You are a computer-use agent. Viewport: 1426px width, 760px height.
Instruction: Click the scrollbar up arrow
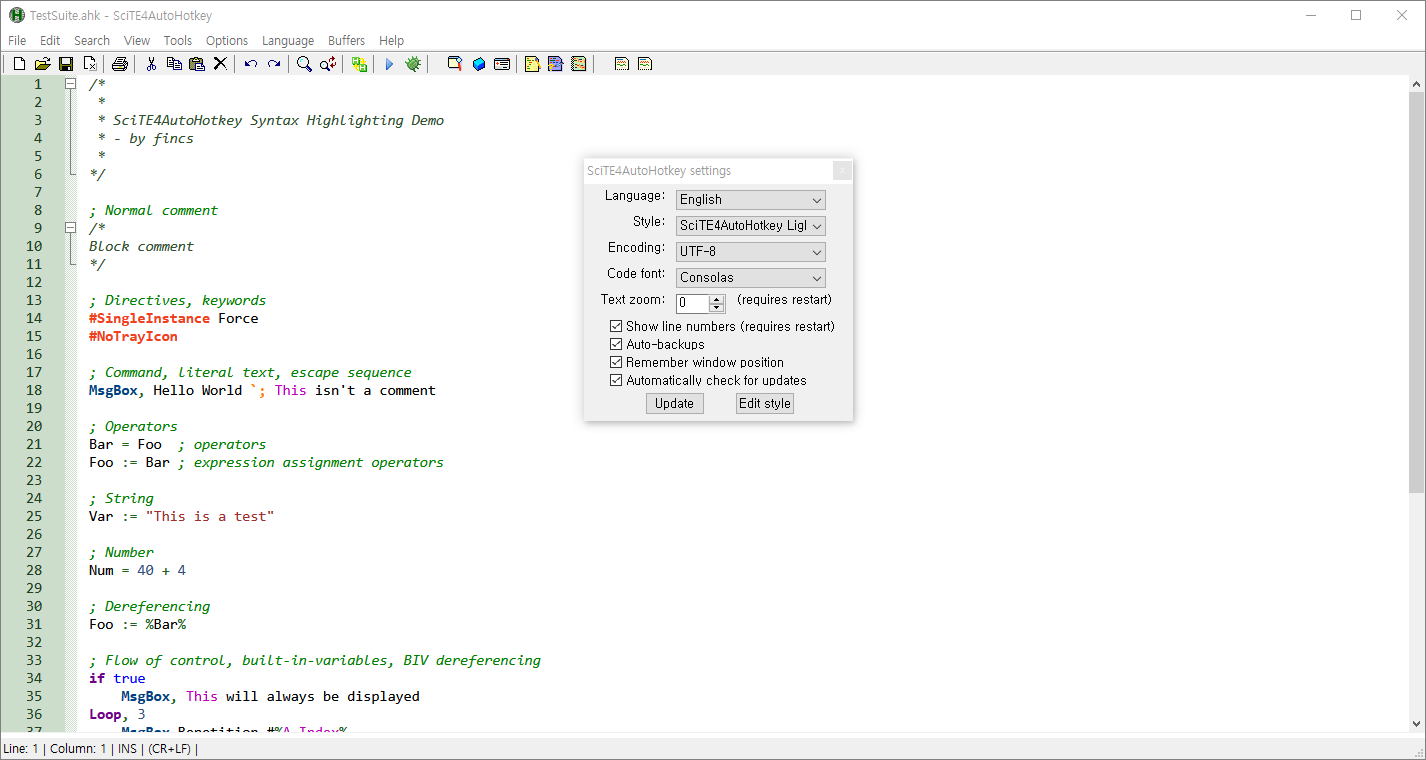(x=1417, y=83)
